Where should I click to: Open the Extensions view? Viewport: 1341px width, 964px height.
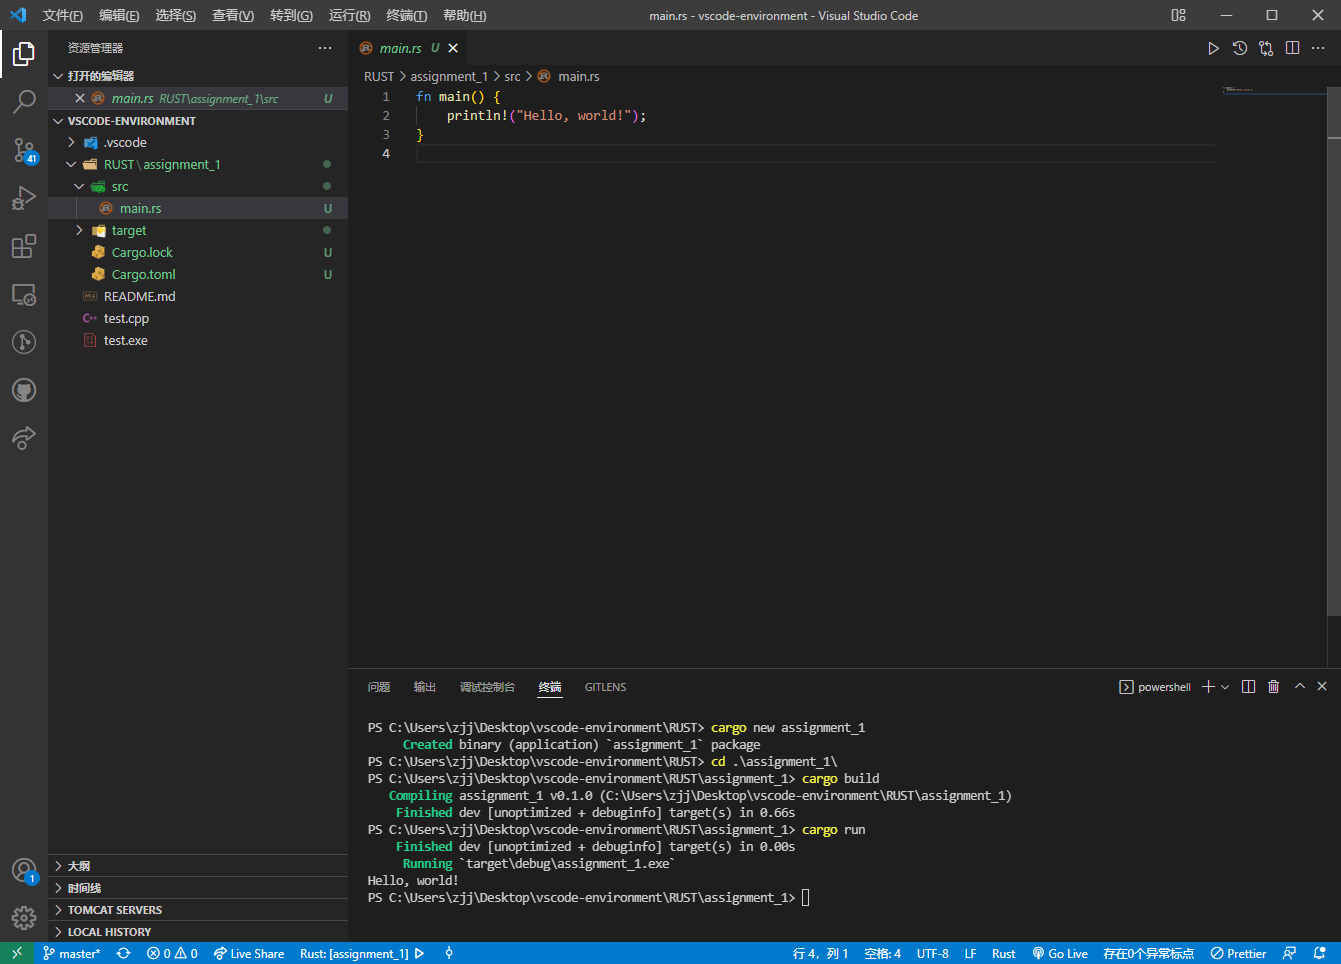pos(24,246)
